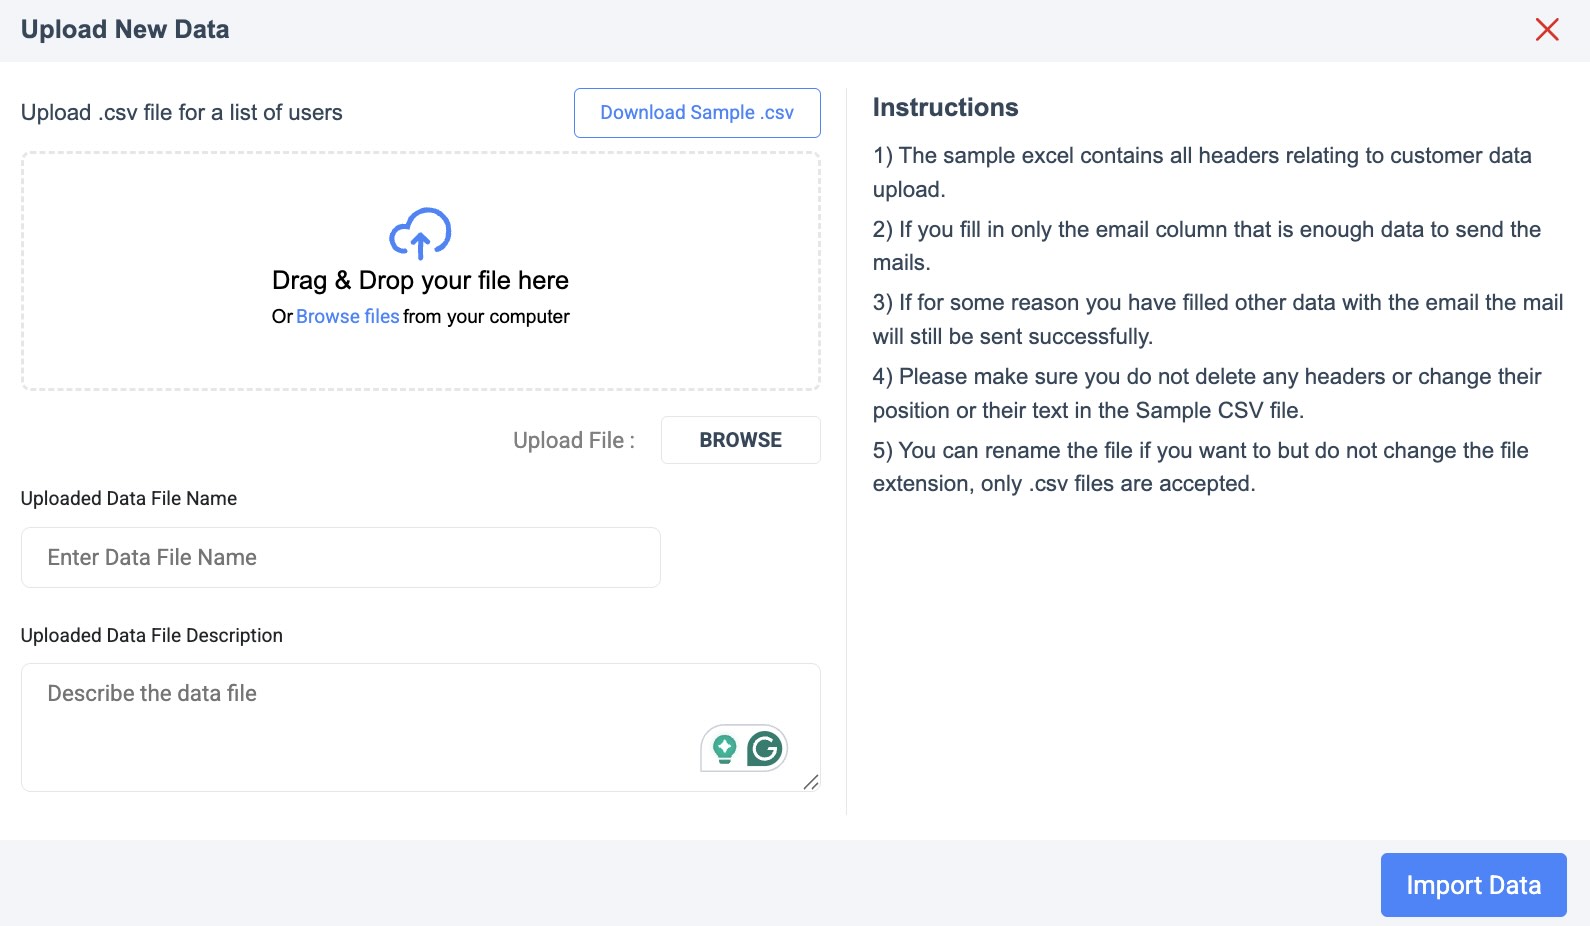Image resolution: width=1590 pixels, height=926 pixels.
Task: Open the Browse files link
Action: pos(347,317)
